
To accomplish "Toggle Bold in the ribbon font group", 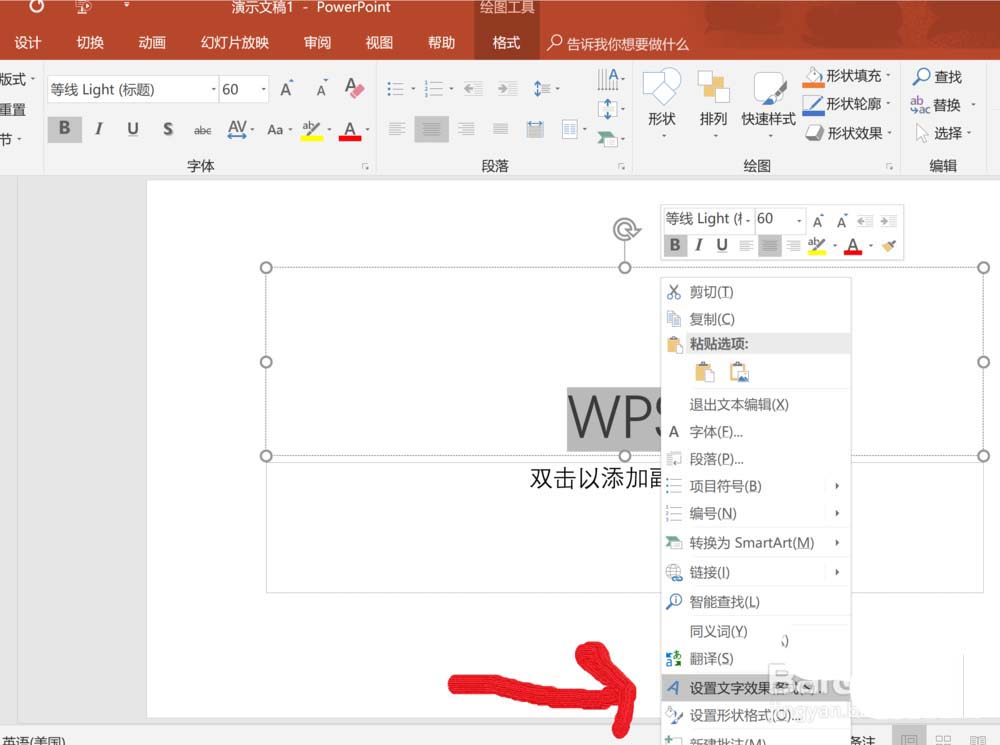I will point(64,129).
